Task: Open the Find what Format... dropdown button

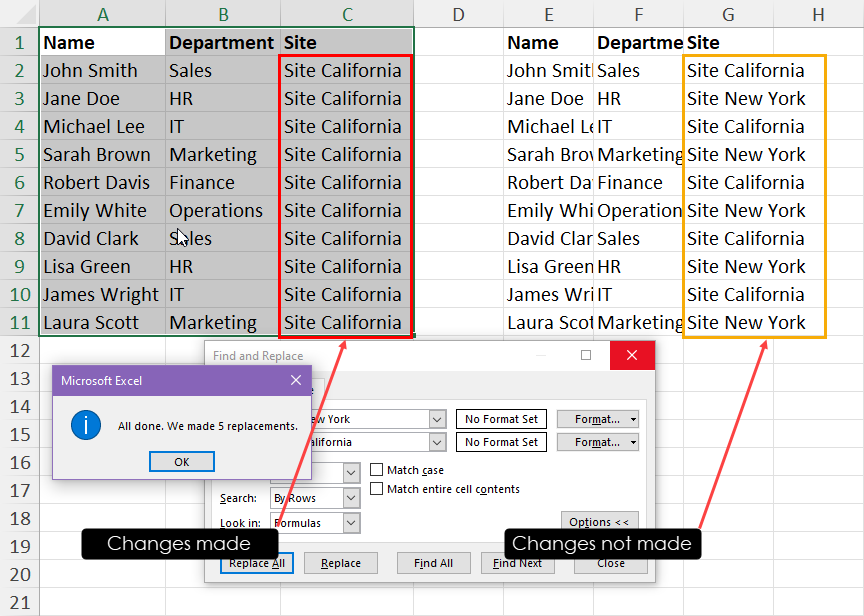Action: (x=598, y=419)
